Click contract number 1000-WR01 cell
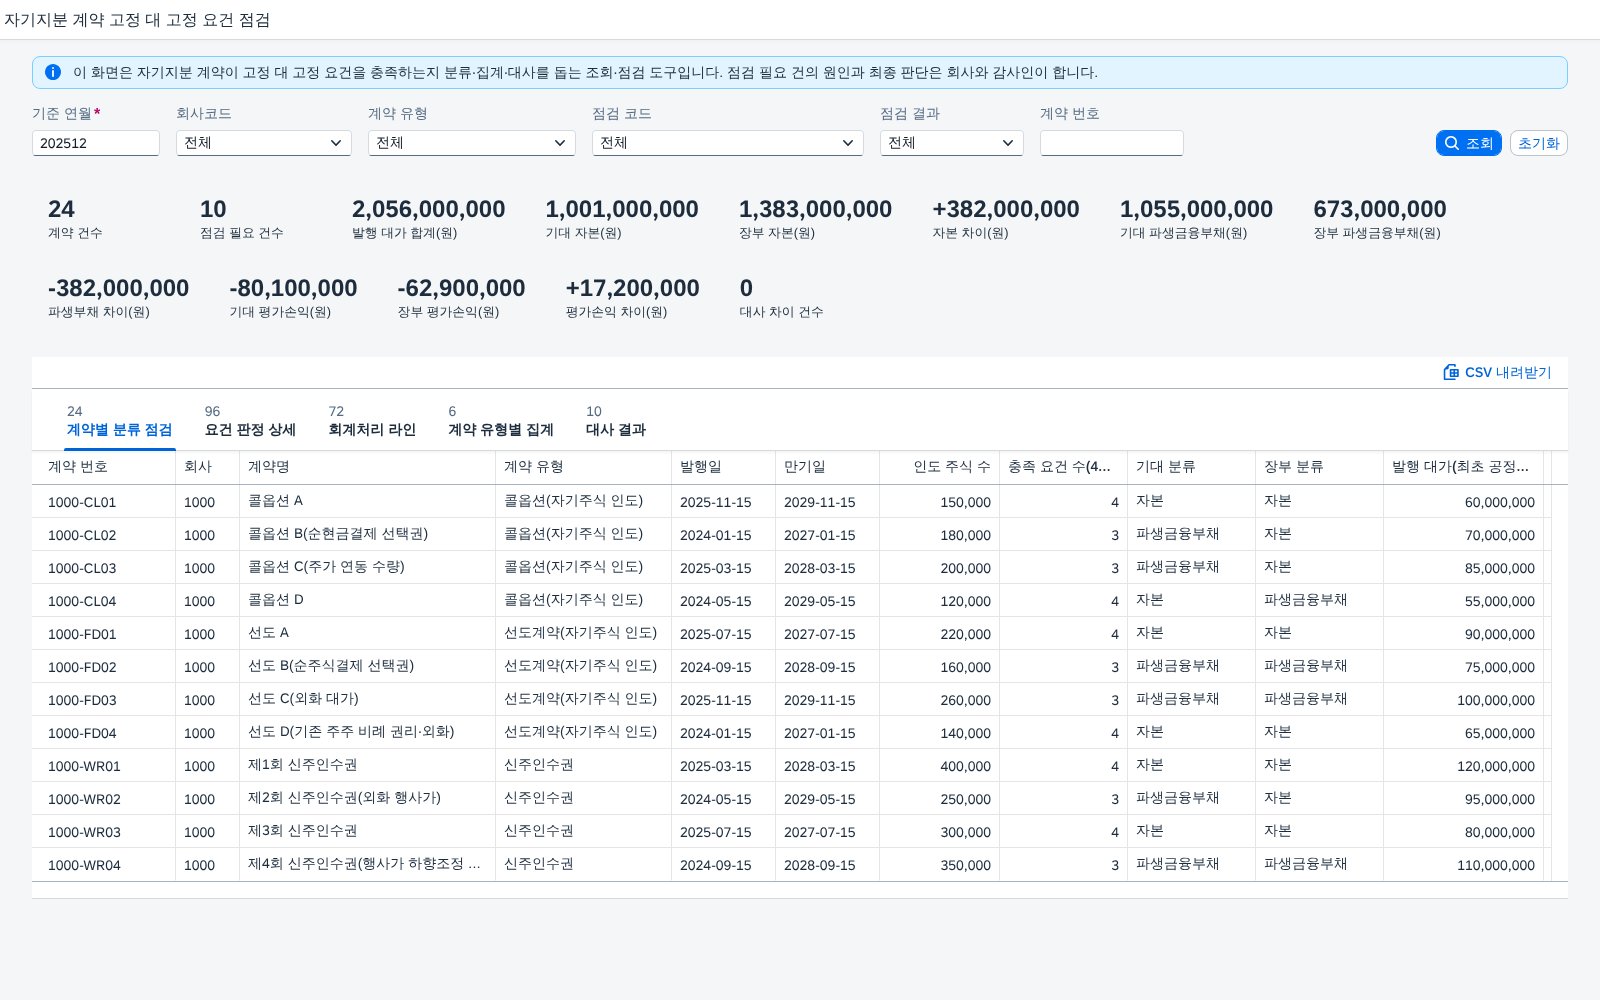This screenshot has height=1000, width=1600. tap(104, 766)
